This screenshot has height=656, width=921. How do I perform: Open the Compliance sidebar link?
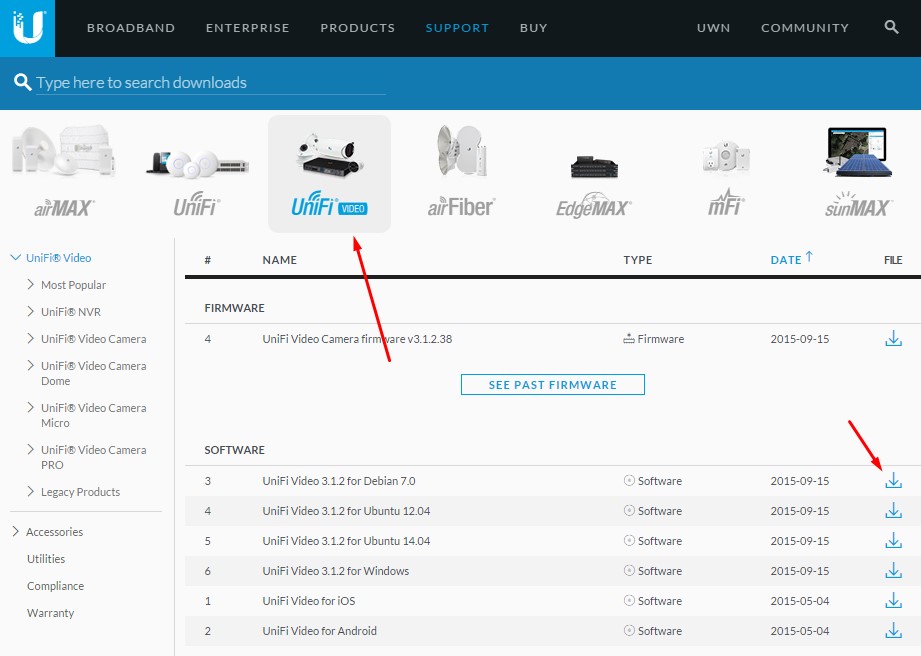55,586
